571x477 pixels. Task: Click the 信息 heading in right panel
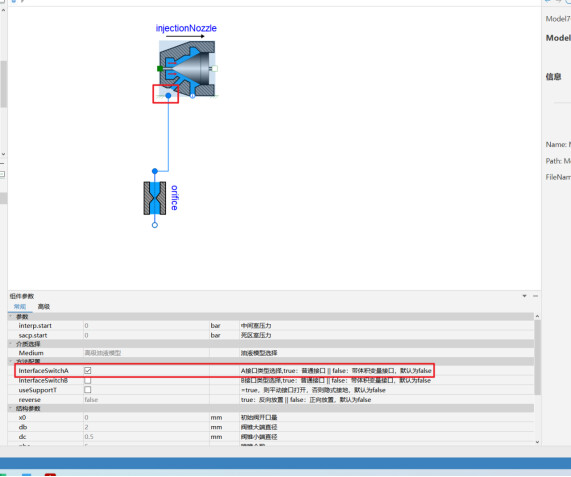pyautogui.click(x=553, y=76)
